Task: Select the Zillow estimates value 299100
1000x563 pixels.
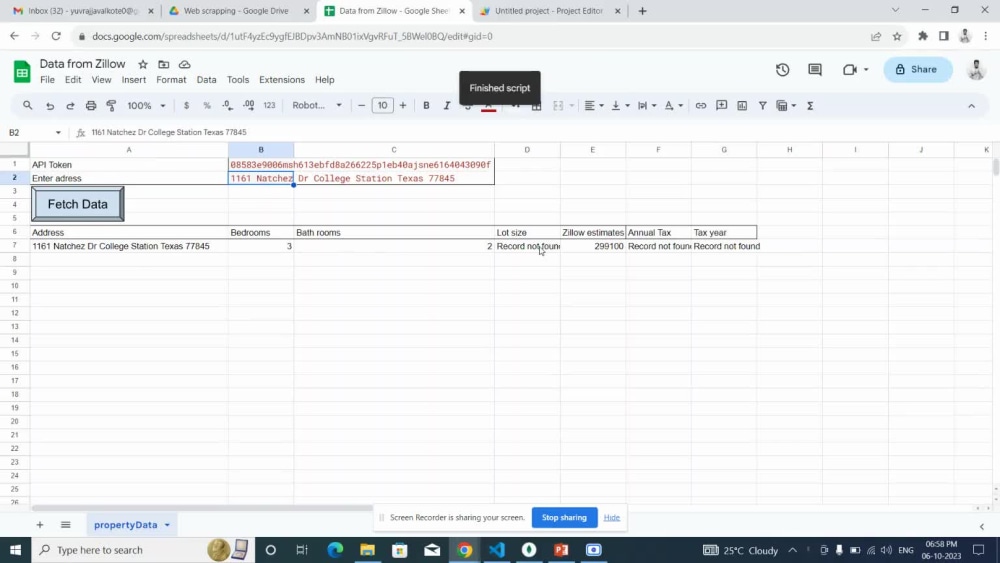Action: pos(592,246)
